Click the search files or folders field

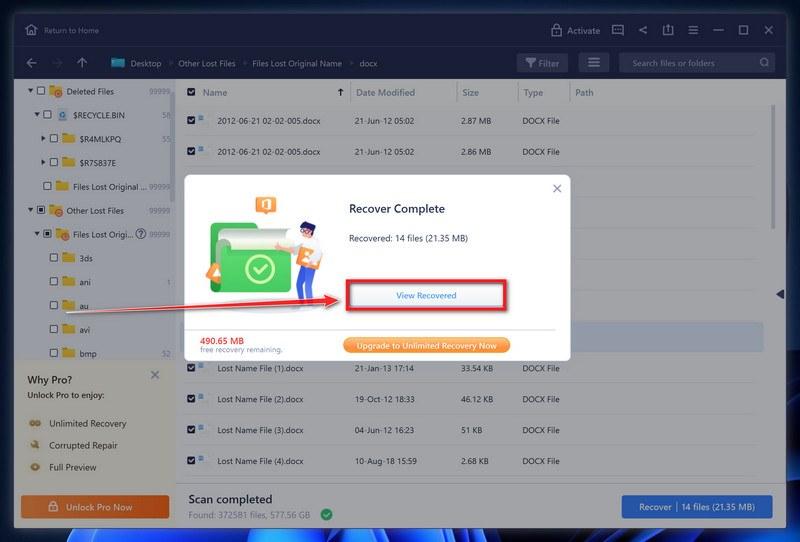pos(696,63)
